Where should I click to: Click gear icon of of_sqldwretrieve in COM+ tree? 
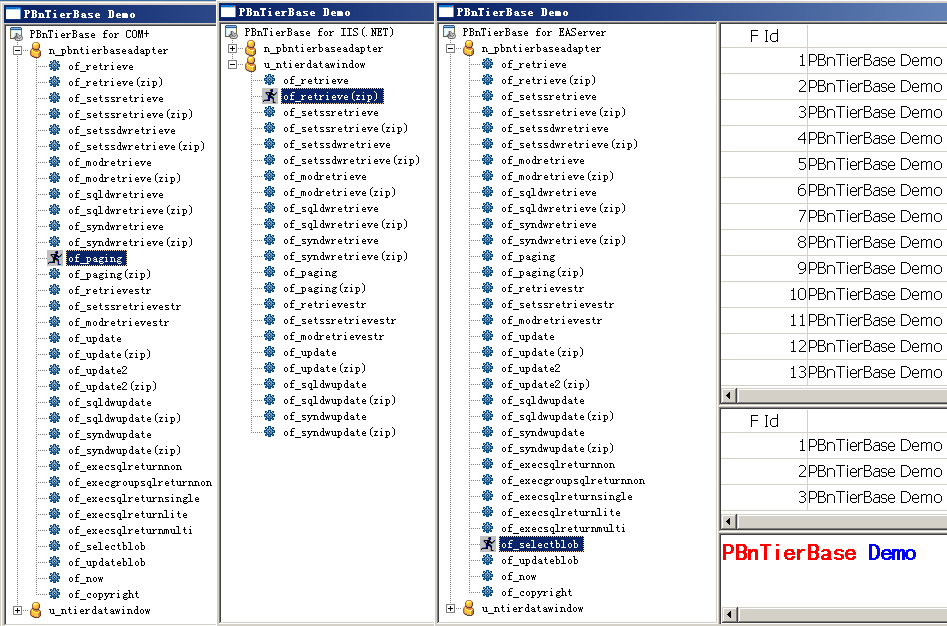[x=55, y=194]
